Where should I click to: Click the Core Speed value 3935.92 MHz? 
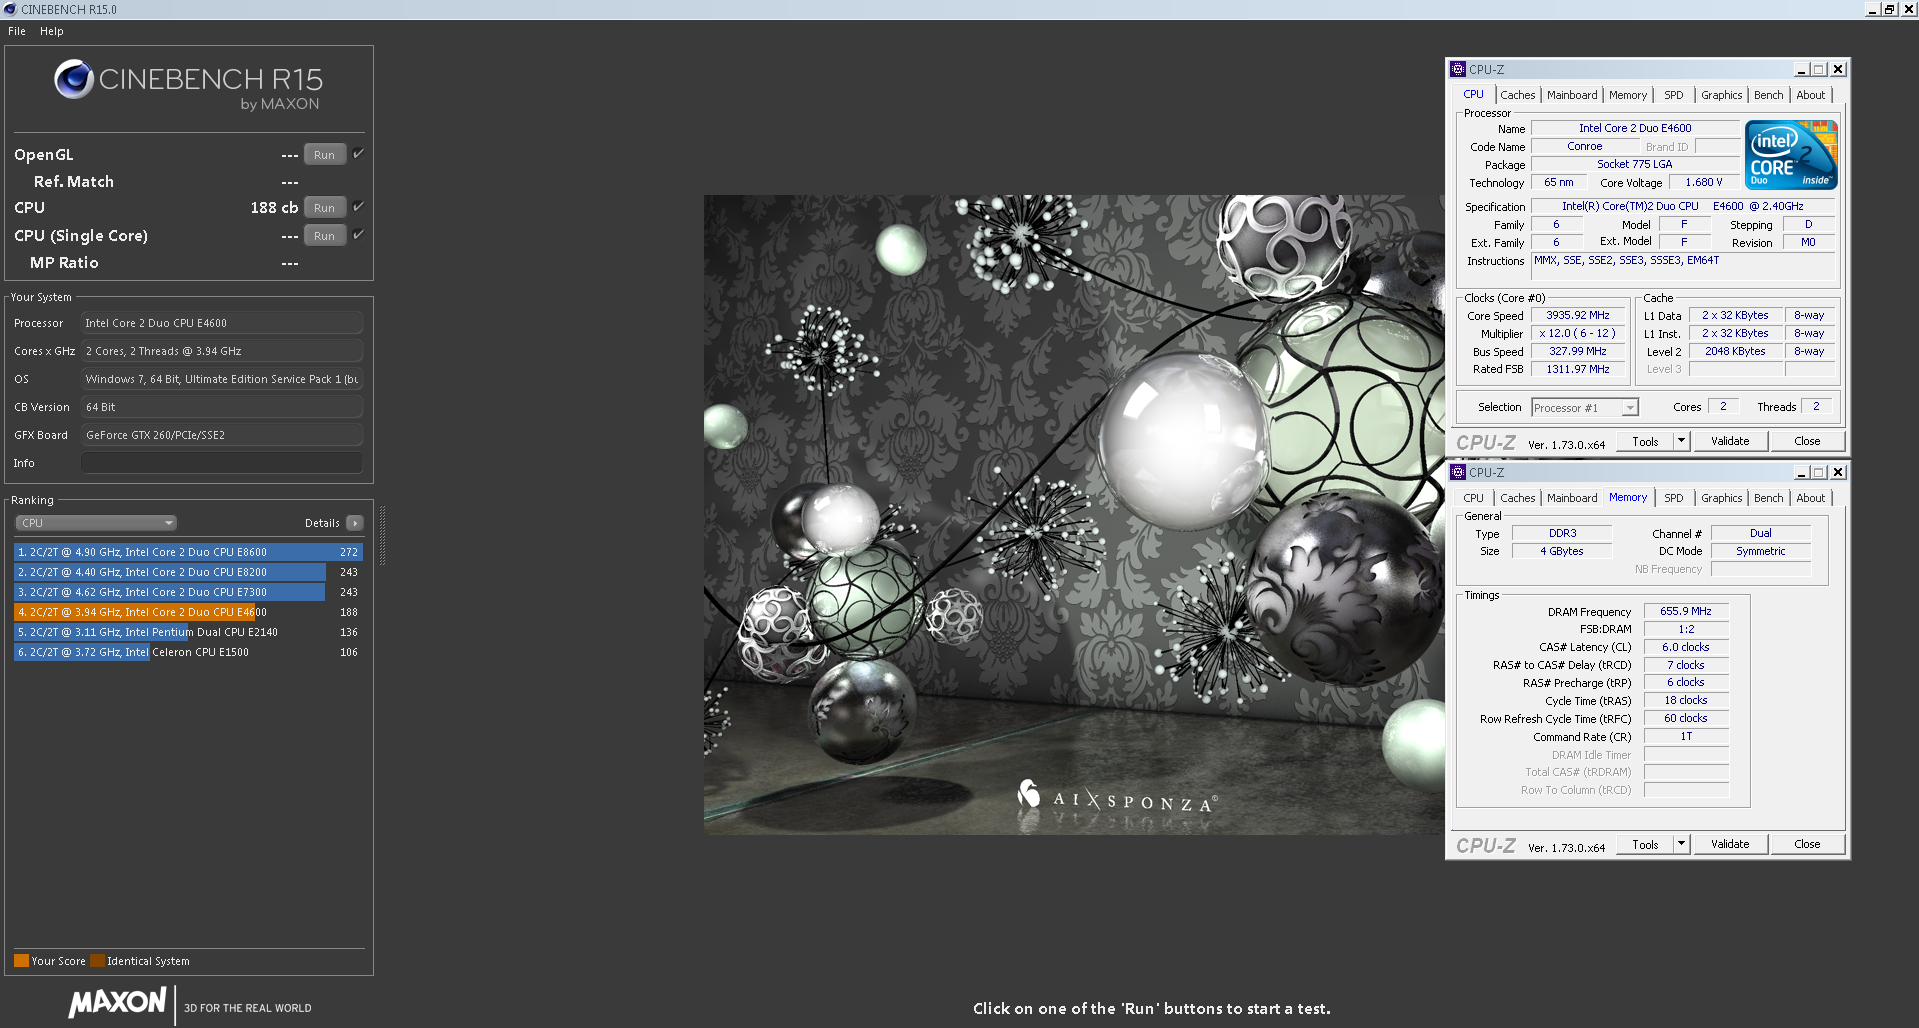coord(1578,315)
